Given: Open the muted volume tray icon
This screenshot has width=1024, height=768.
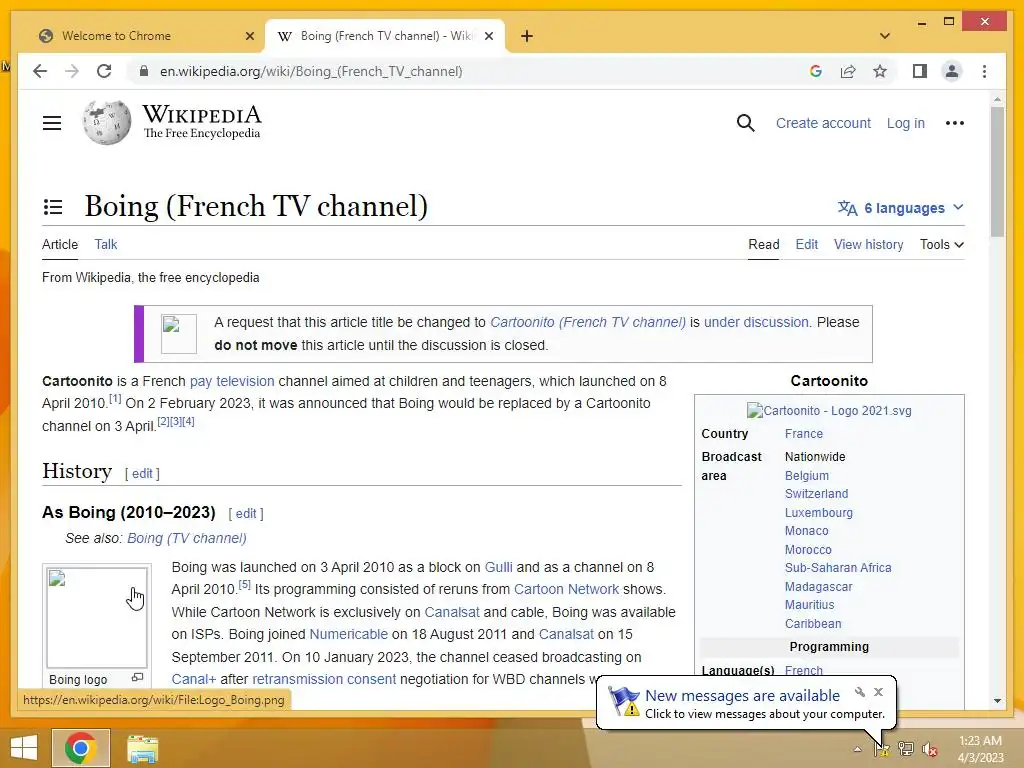Looking at the screenshot, I should point(929,749).
